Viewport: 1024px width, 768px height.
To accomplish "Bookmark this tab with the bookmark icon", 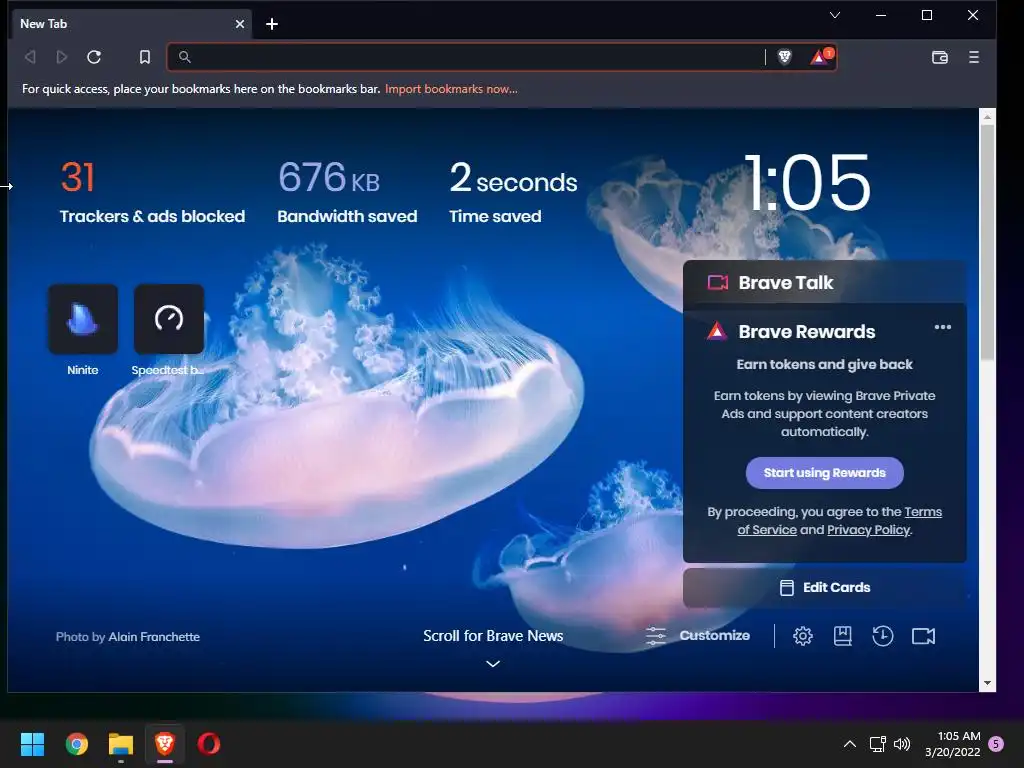I will point(145,57).
